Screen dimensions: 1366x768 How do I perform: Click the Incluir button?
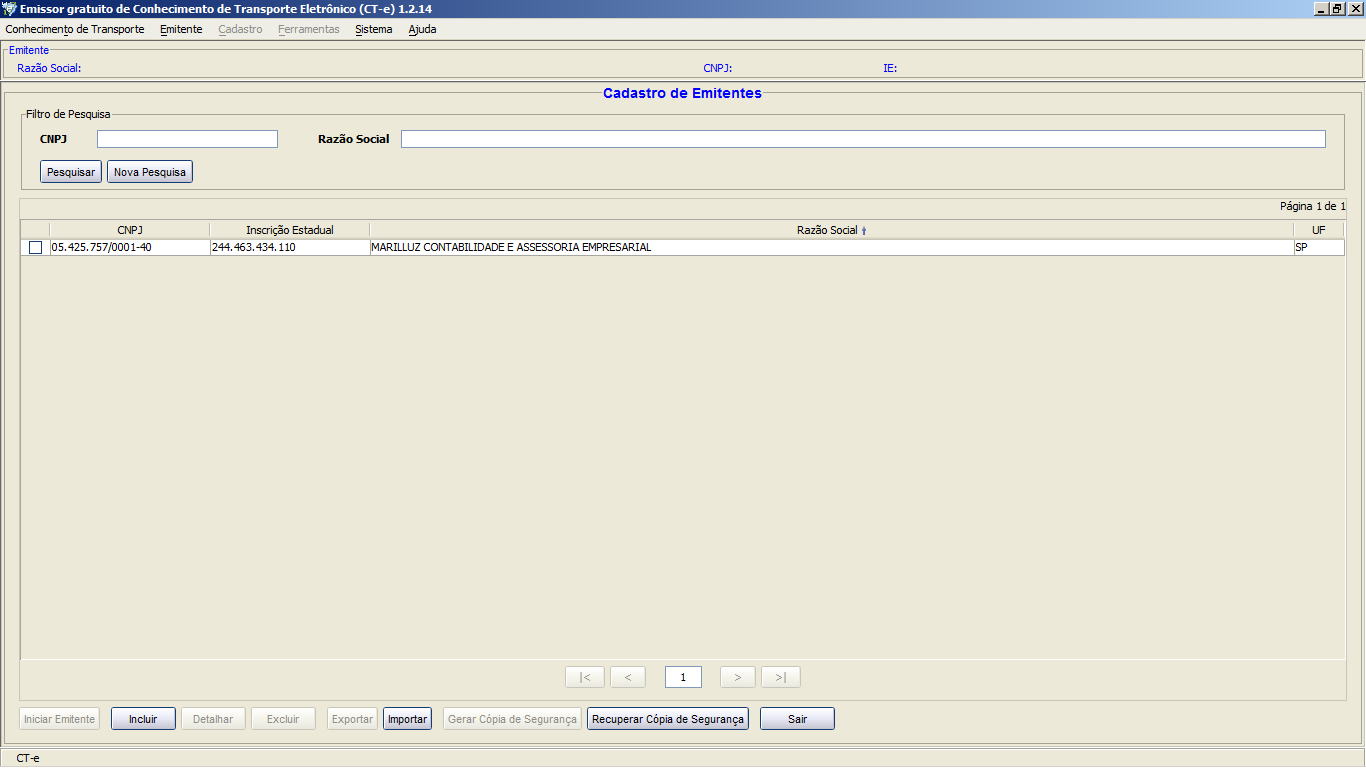coord(143,719)
